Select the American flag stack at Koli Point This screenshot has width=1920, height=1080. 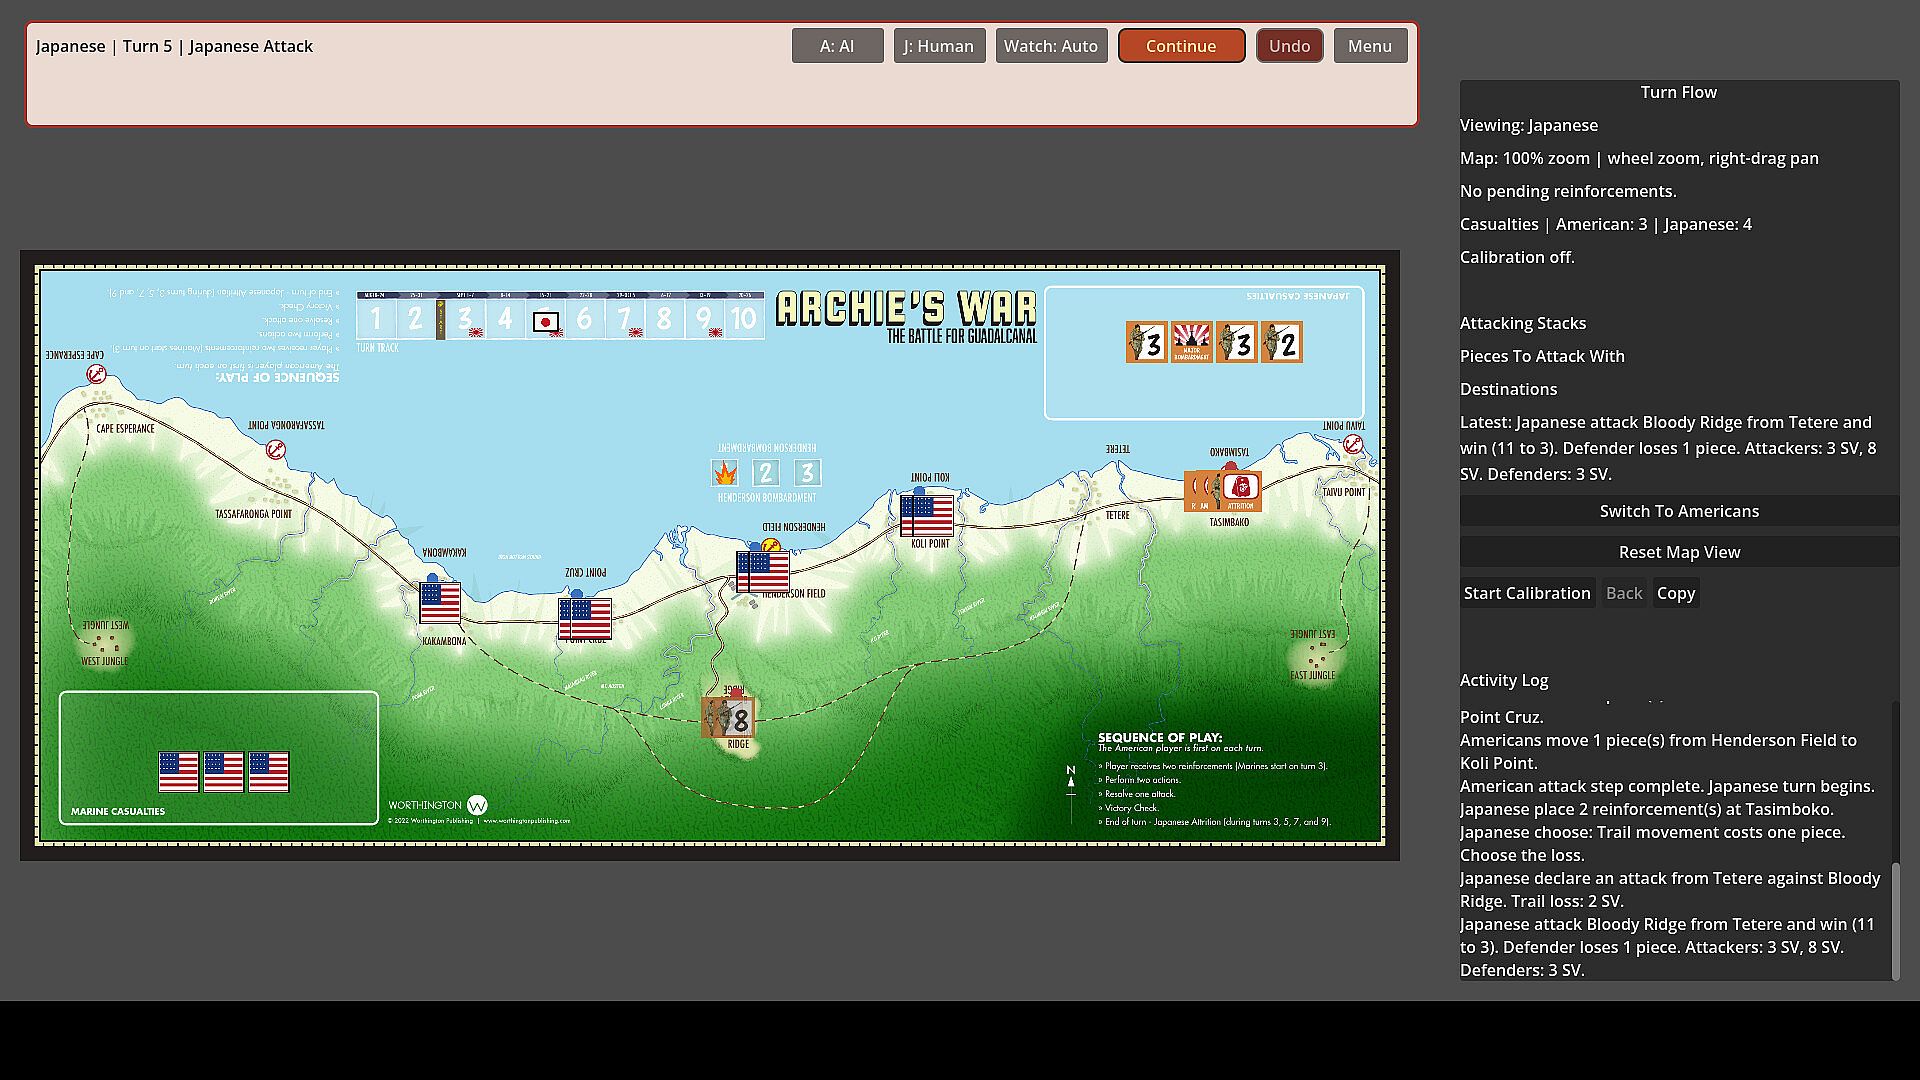pyautogui.click(x=927, y=516)
